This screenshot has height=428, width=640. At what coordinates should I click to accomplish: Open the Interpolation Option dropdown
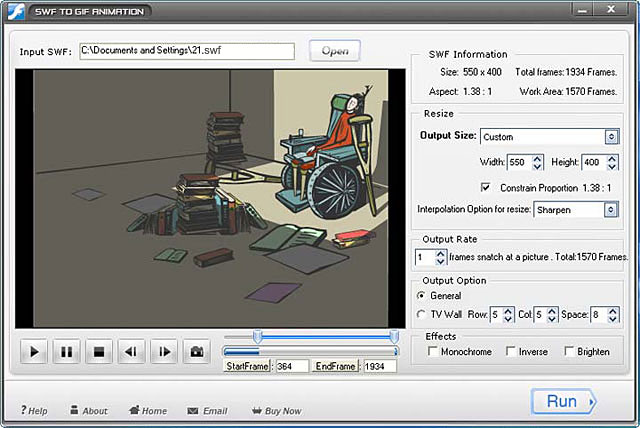click(x=611, y=210)
